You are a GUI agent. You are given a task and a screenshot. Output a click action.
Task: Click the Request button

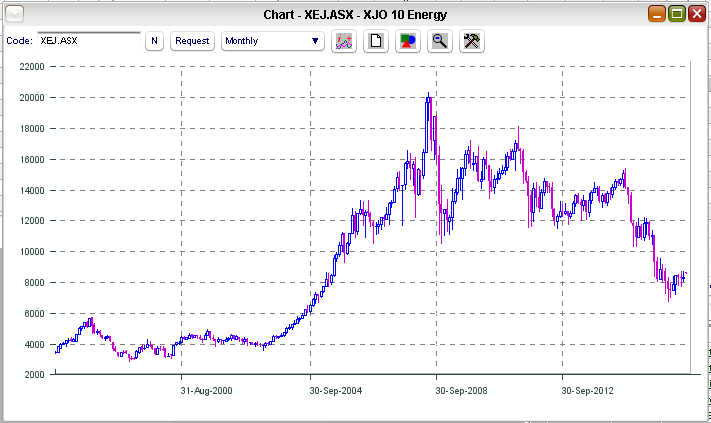point(192,41)
